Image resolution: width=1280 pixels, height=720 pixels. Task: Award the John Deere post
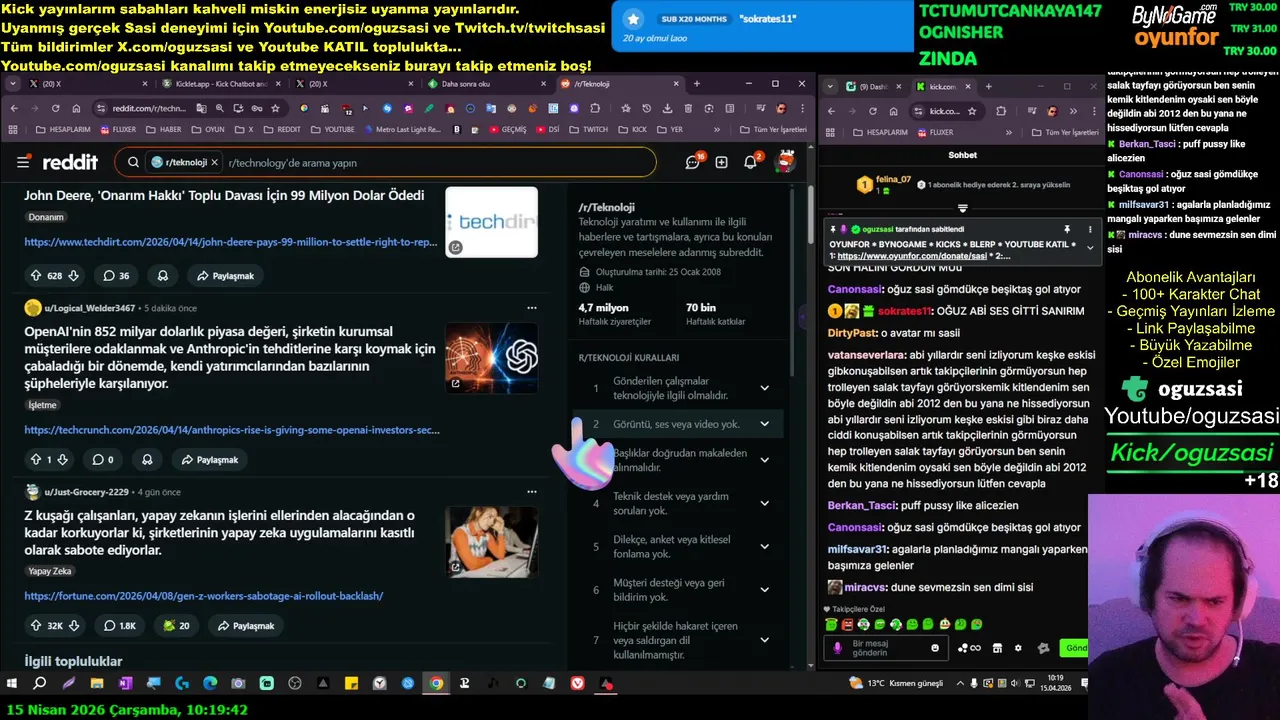click(162, 275)
